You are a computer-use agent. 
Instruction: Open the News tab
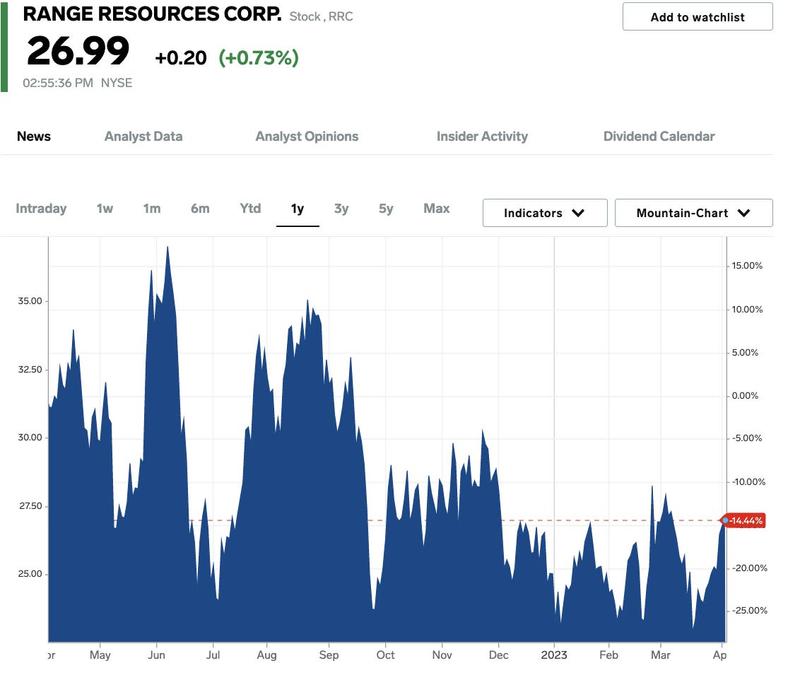click(34, 136)
